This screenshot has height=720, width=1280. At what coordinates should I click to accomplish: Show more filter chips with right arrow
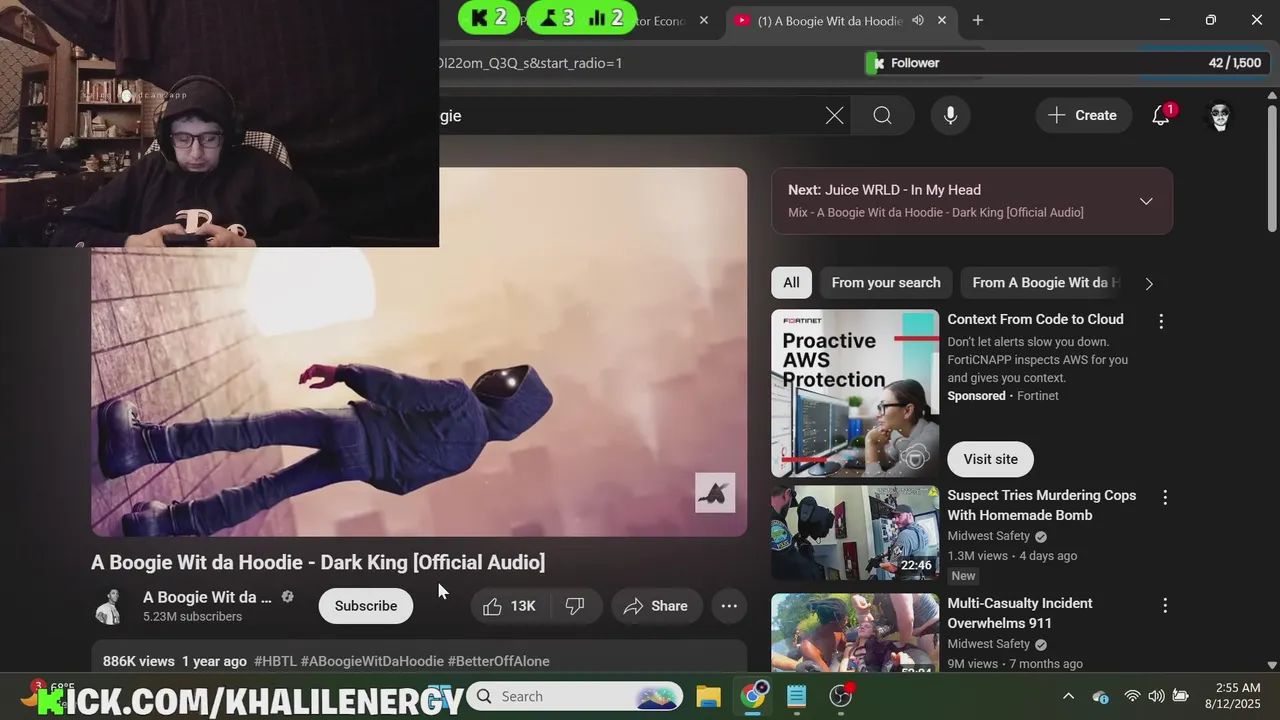click(1149, 284)
